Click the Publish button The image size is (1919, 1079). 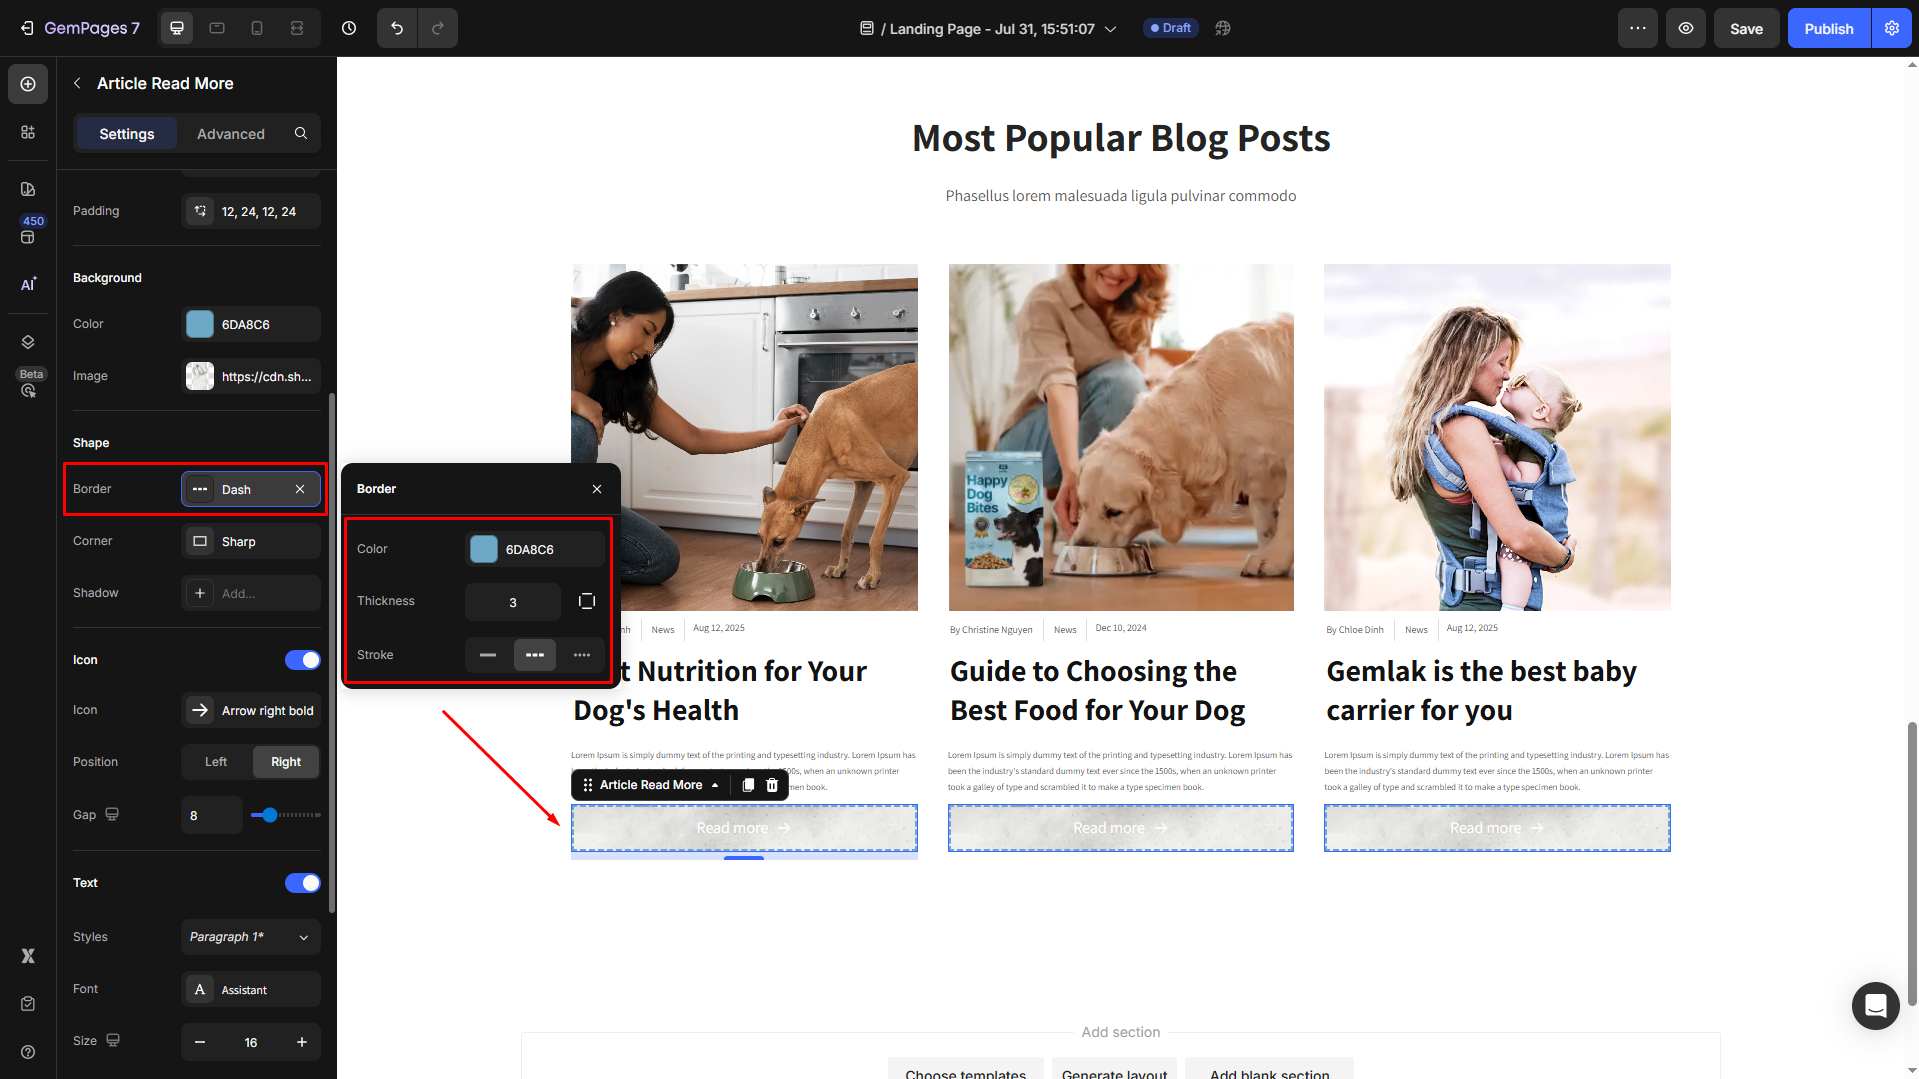(x=1828, y=28)
